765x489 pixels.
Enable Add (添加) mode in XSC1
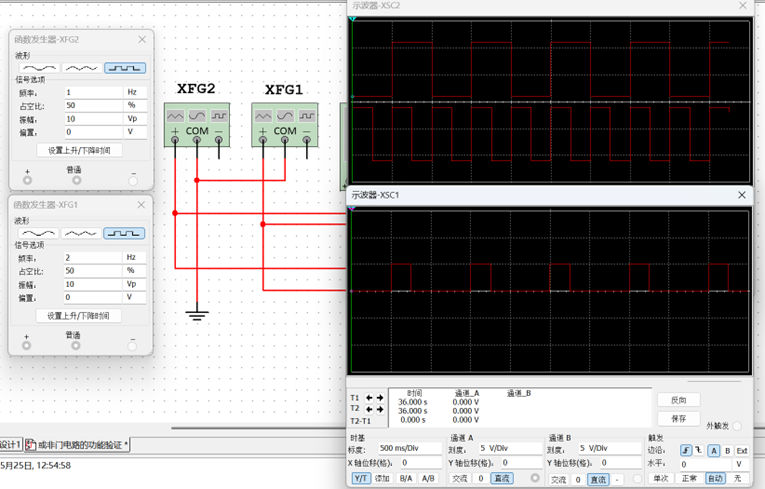tap(382, 479)
